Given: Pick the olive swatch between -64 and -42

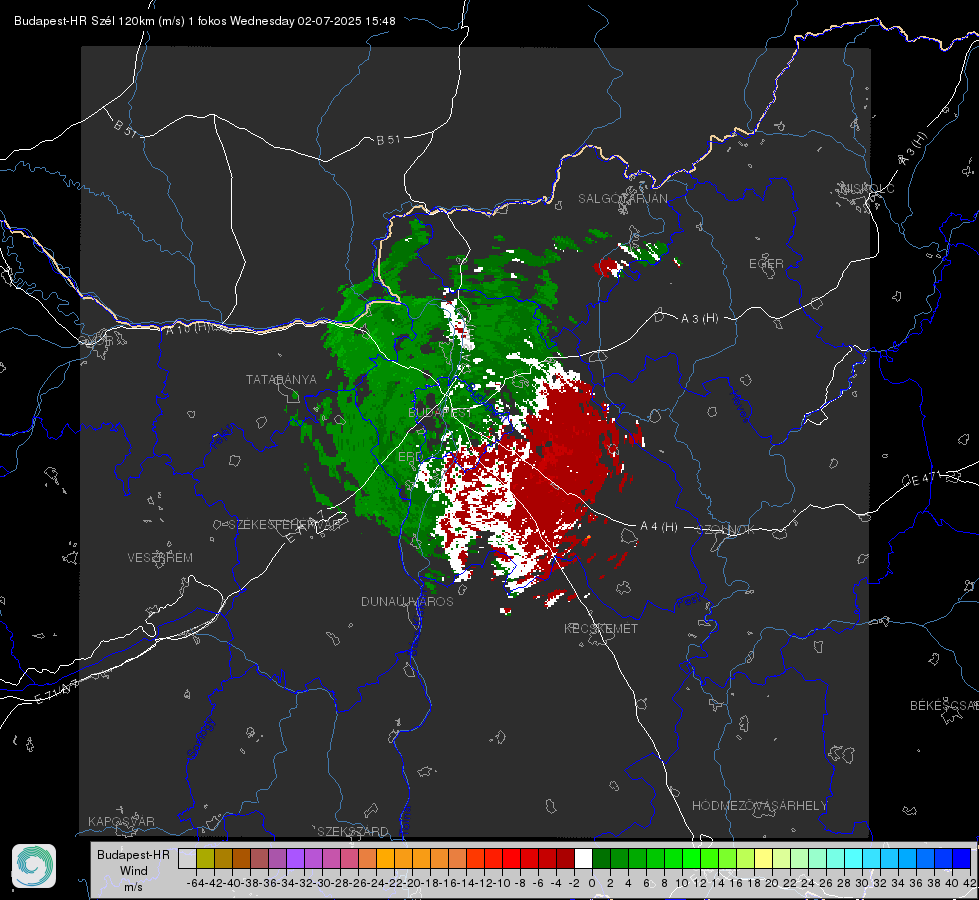Looking at the screenshot, I should 205,858.
